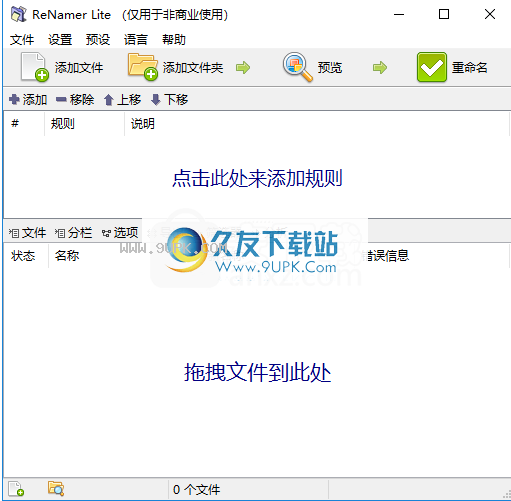Move rule down with 下移 arrow

click(x=156, y=99)
